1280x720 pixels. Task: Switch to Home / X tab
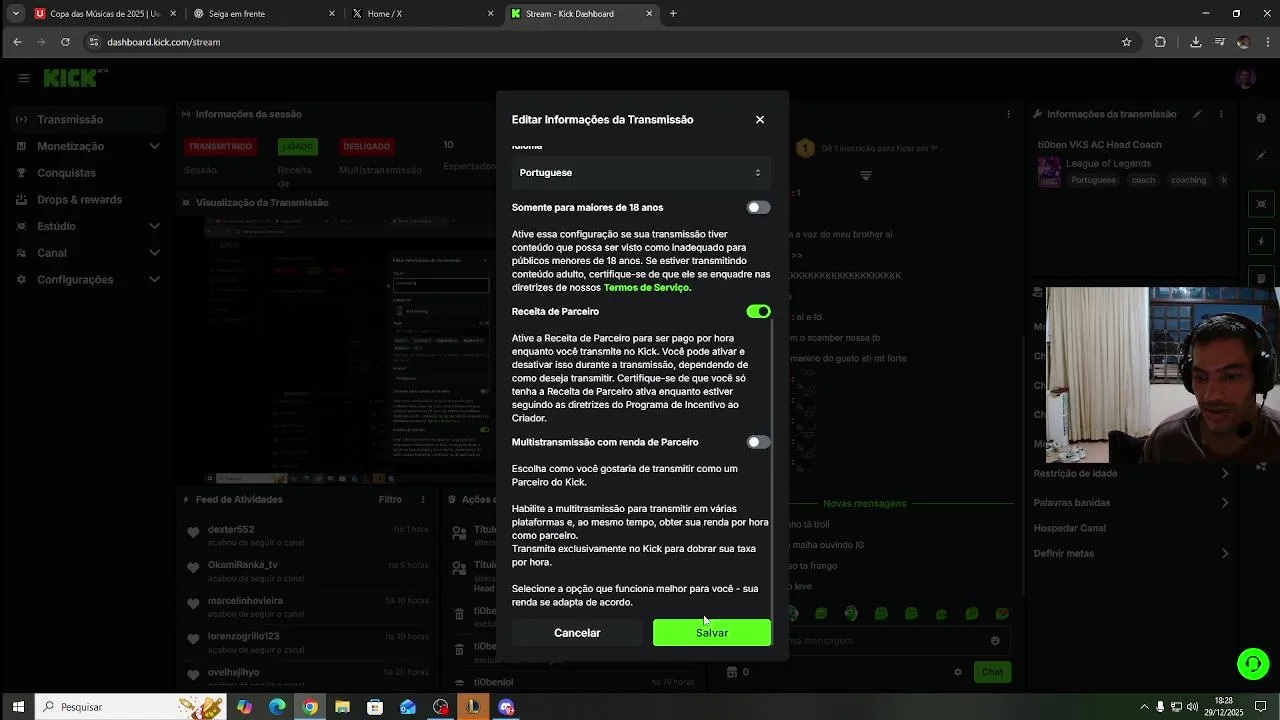pyautogui.click(x=422, y=14)
